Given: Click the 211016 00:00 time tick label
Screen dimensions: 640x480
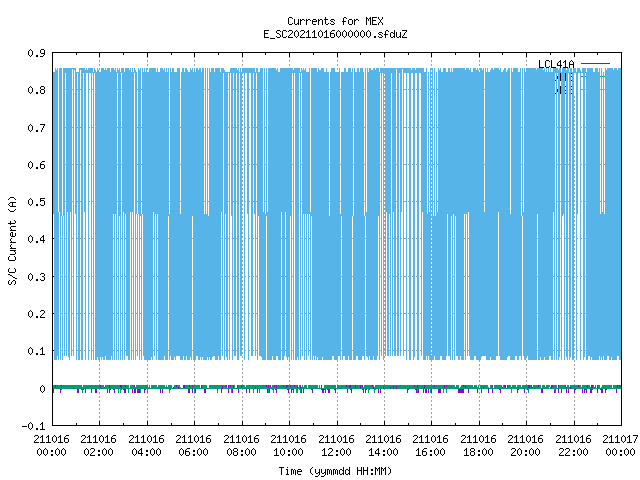Looking at the screenshot, I should [x=51, y=445].
